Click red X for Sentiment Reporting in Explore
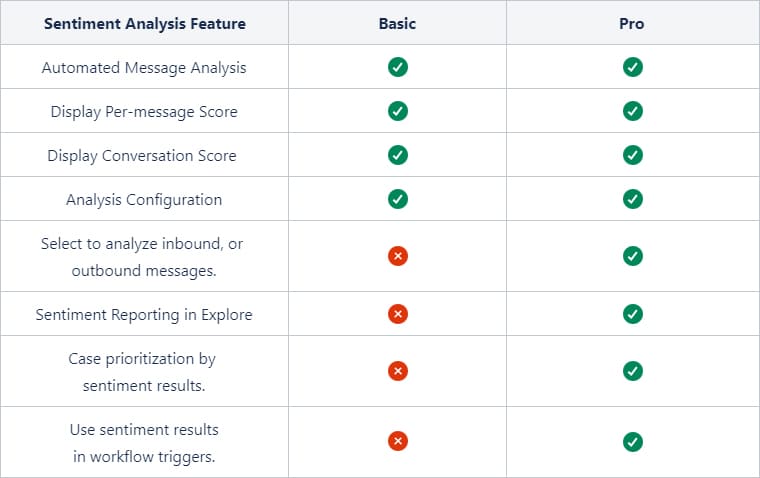Screen dimensions: 760x478 point(397,314)
